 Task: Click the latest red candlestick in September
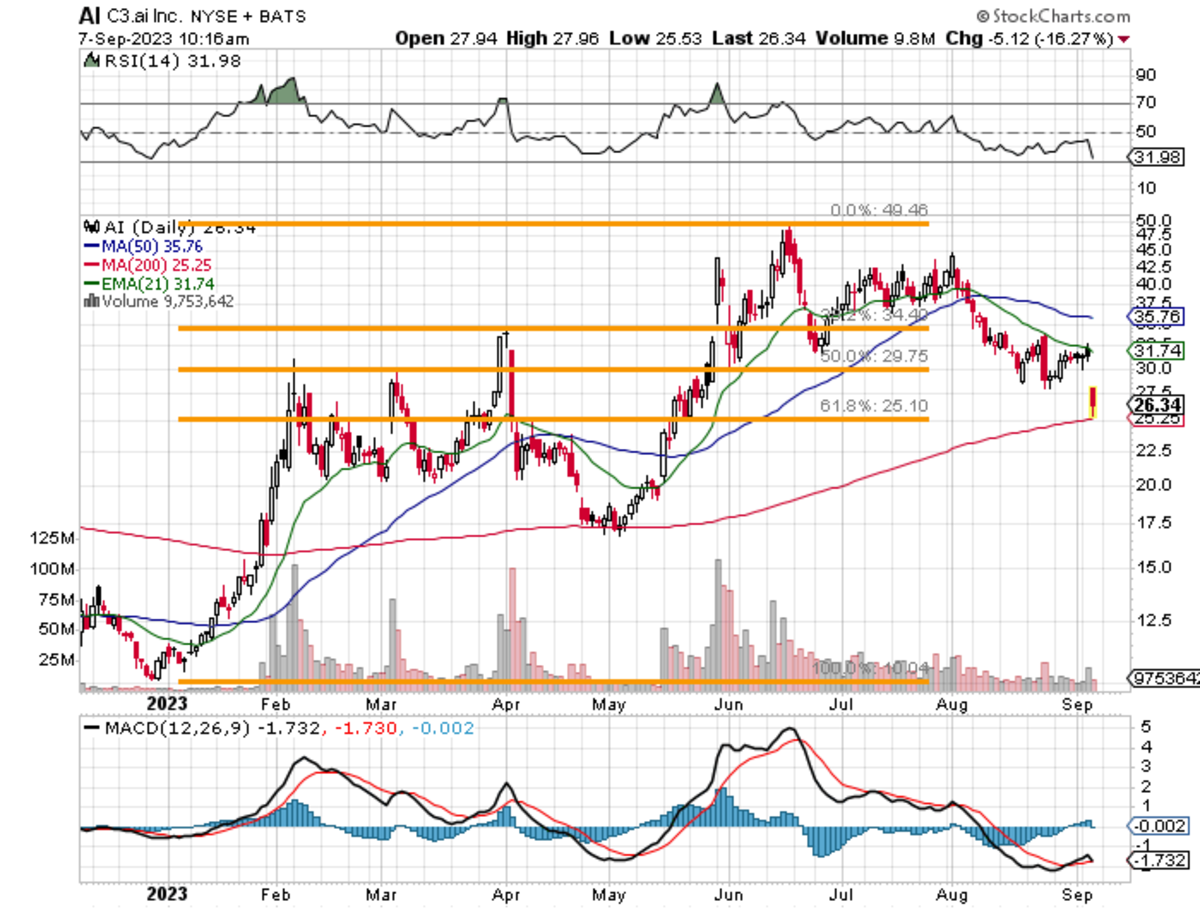click(1095, 402)
